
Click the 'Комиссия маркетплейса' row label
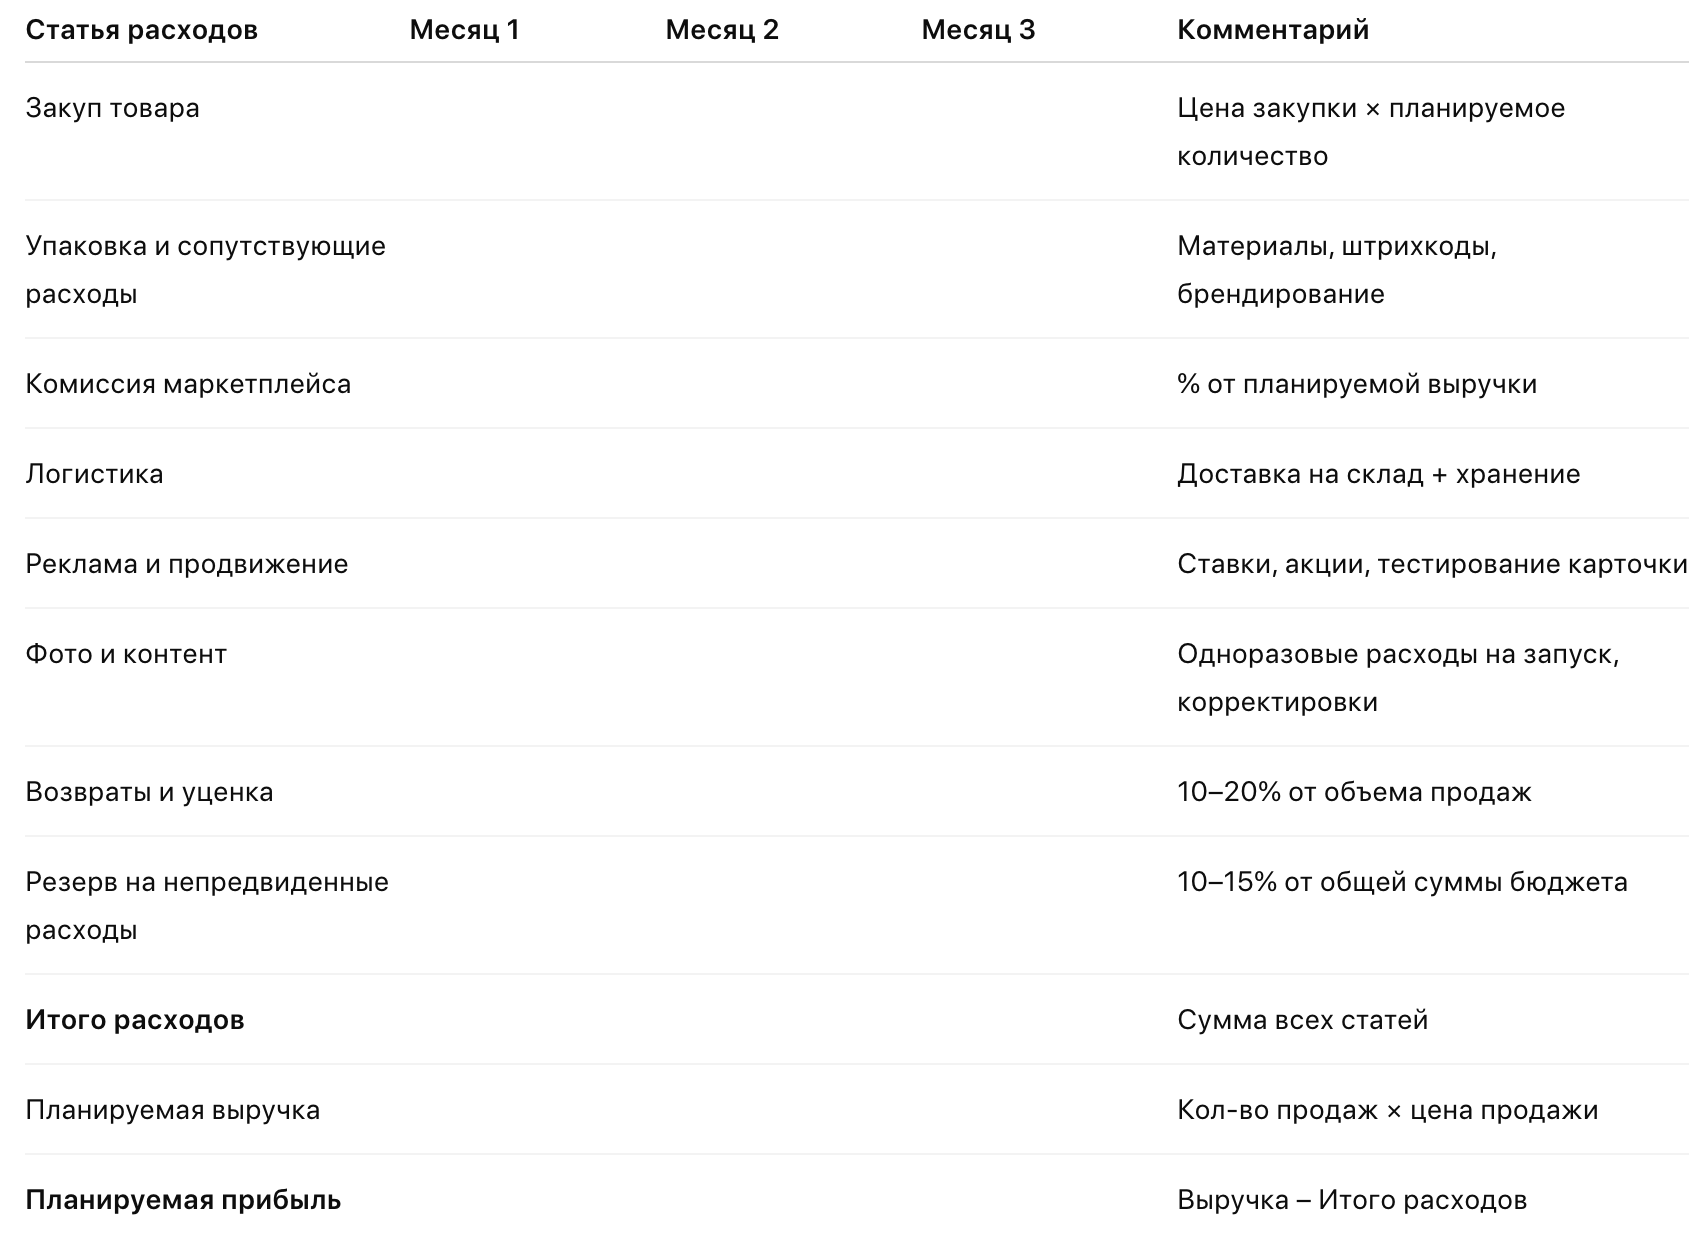(188, 384)
